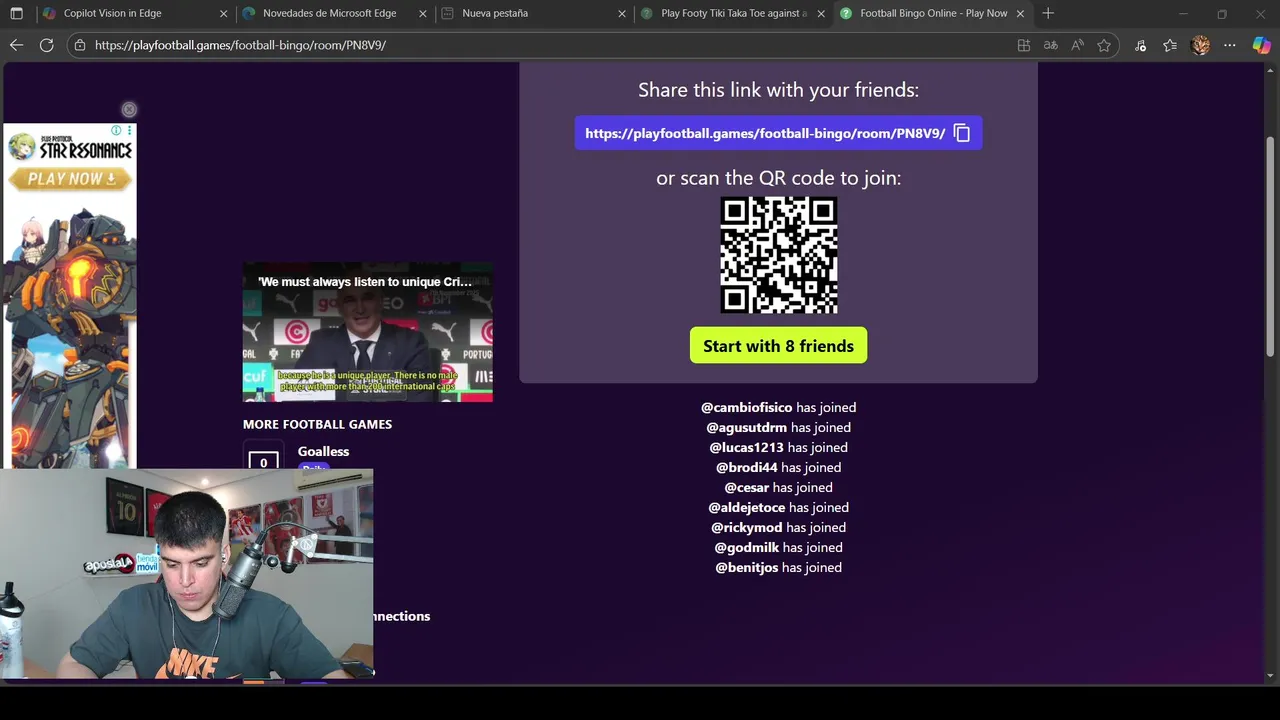The image size is (1280, 720).
Task: Click the QR code image
Action: (779, 255)
